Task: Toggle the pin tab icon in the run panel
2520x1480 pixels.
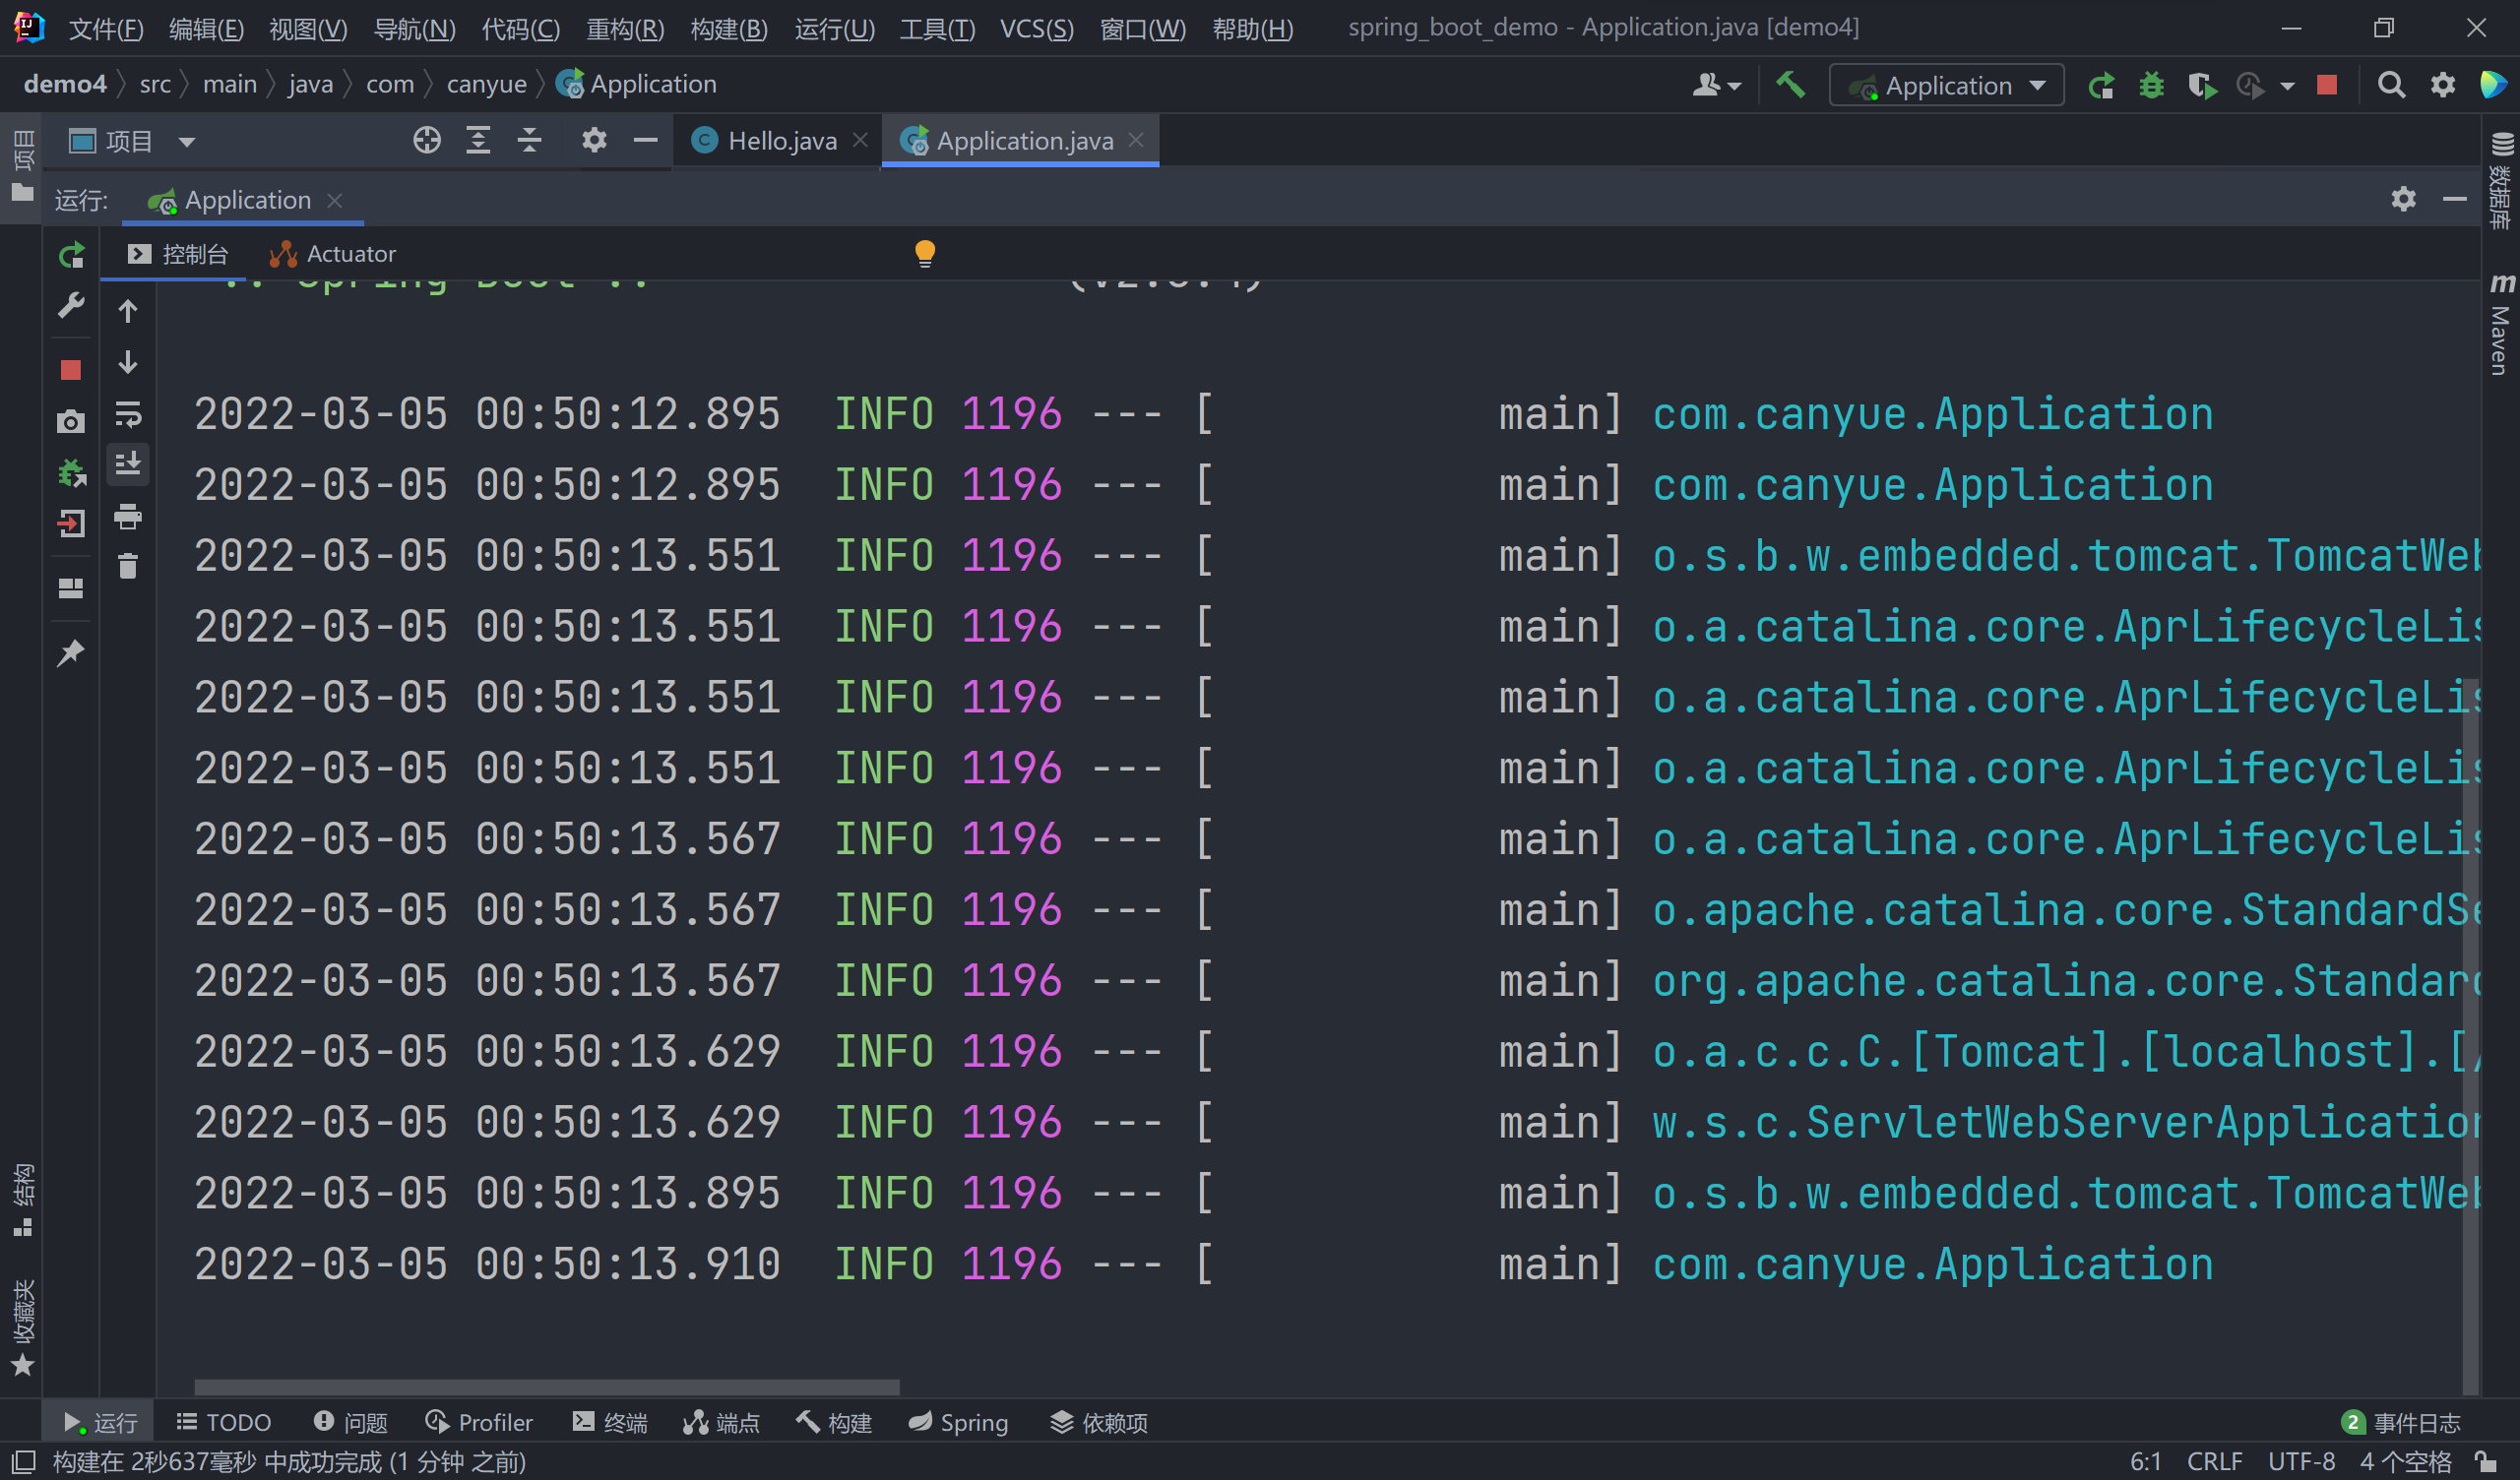Action: 71,654
